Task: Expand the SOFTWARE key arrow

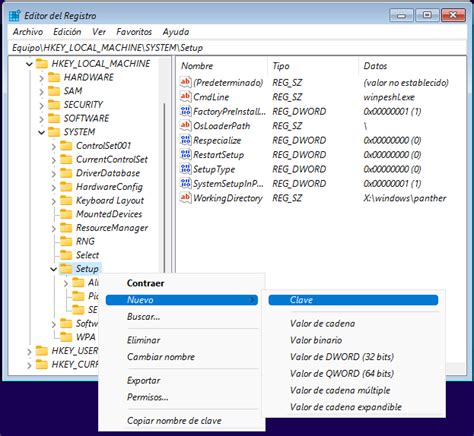Action: coord(41,119)
